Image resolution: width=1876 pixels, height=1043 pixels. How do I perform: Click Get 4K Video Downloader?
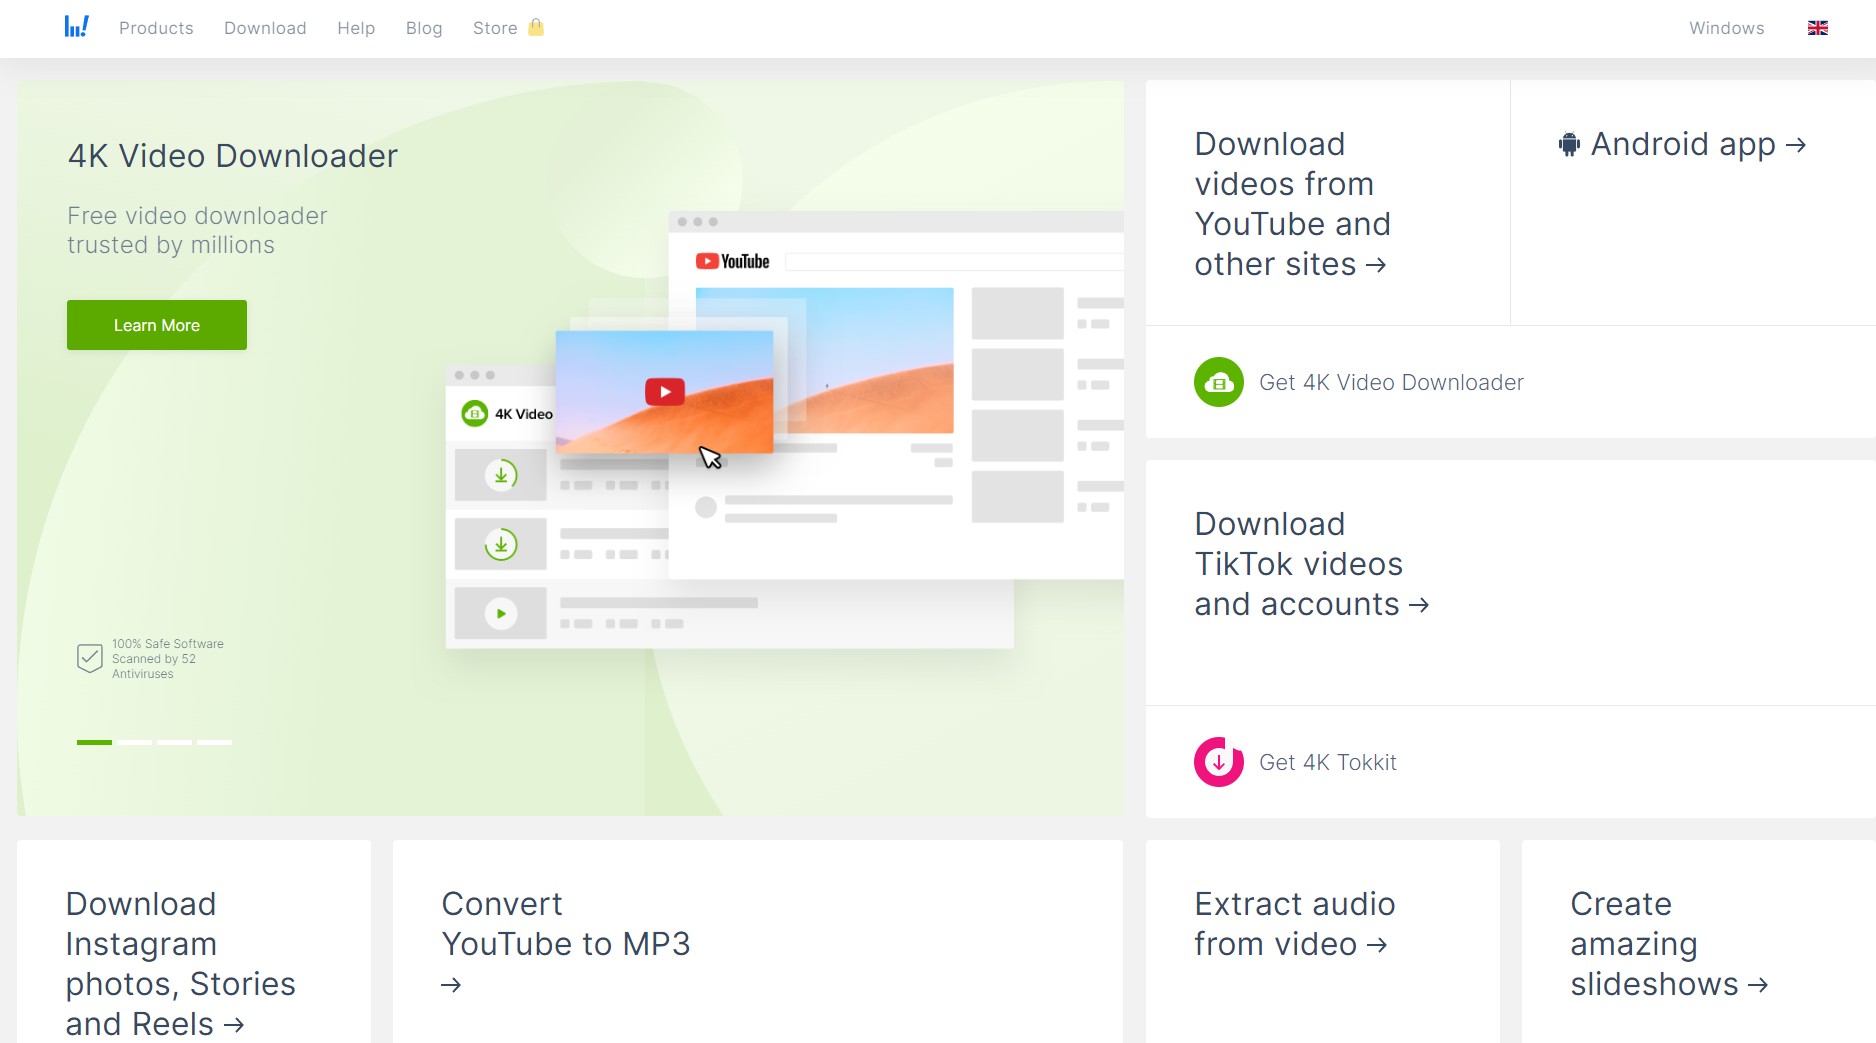click(x=1391, y=382)
